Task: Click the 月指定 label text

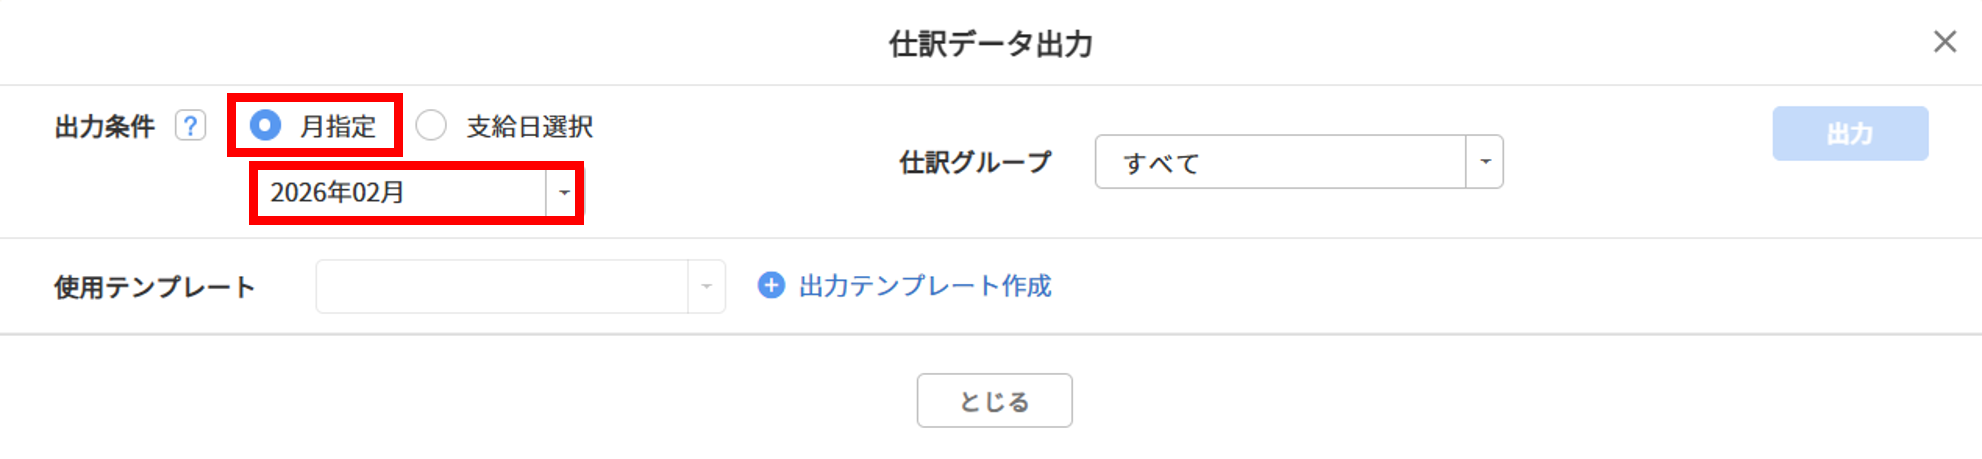Action: pos(338,127)
